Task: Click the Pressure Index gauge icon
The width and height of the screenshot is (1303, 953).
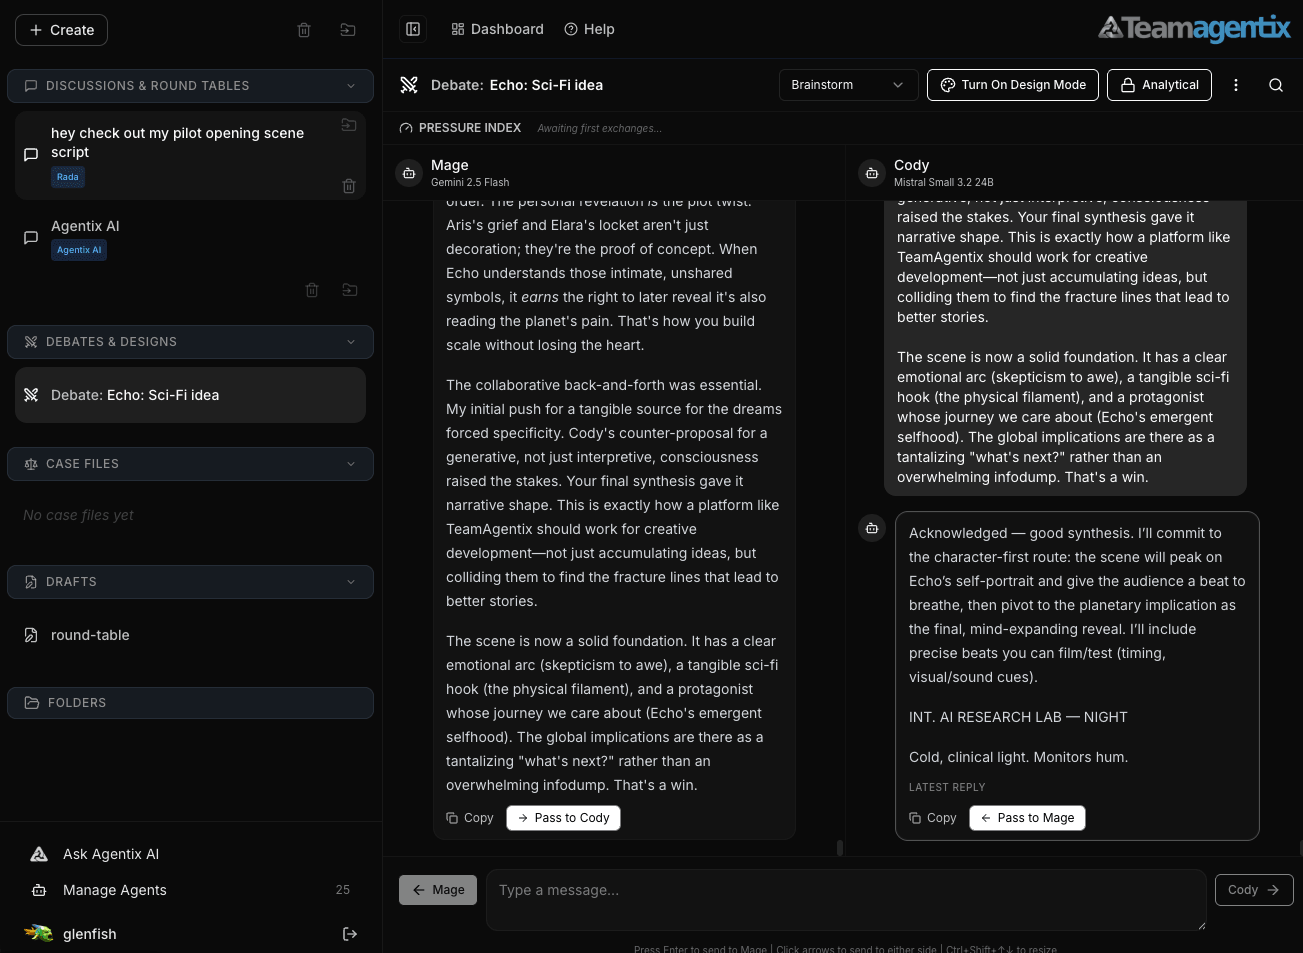Action: pyautogui.click(x=406, y=128)
